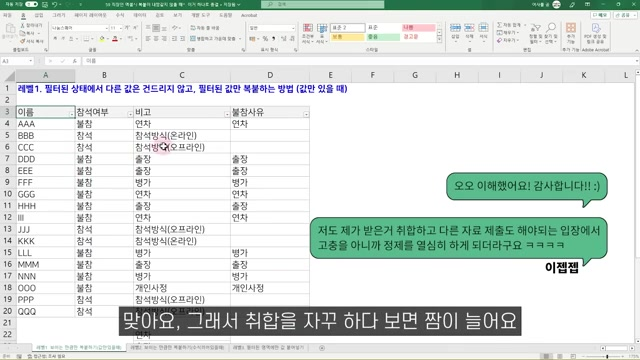Open the Formulas (수식) ribbon tab

[x=120, y=15]
